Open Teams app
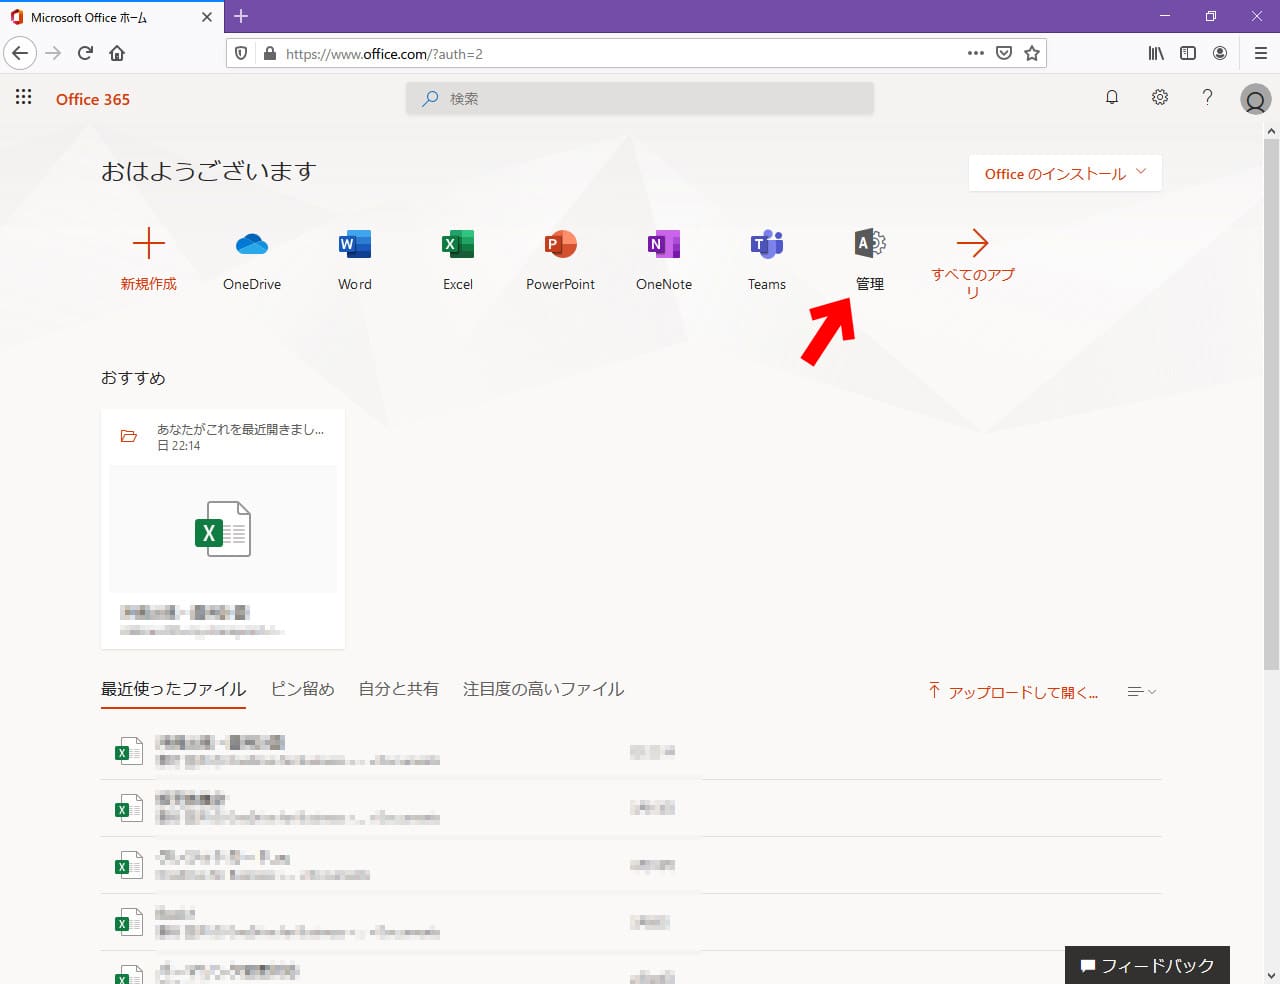 point(767,259)
